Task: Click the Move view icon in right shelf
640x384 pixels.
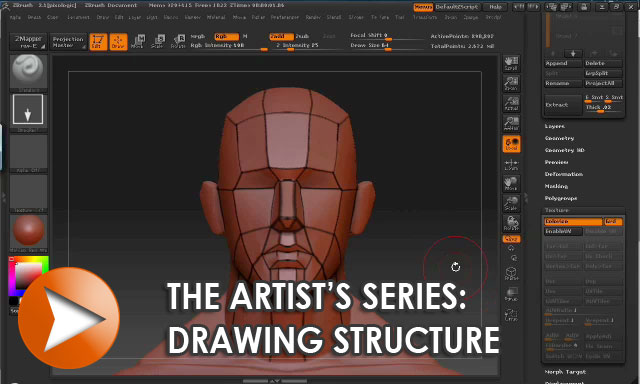Action: (x=511, y=183)
